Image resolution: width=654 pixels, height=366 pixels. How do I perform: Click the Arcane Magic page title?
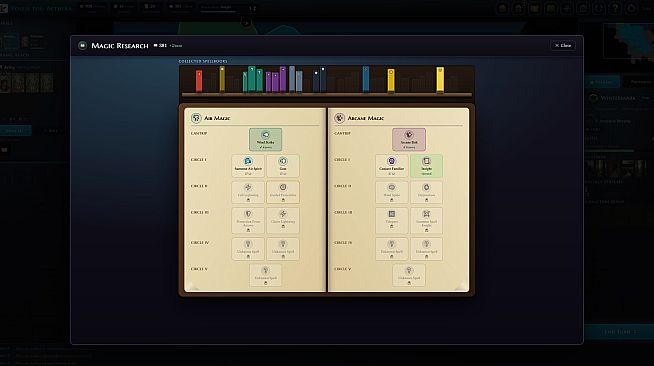point(365,118)
